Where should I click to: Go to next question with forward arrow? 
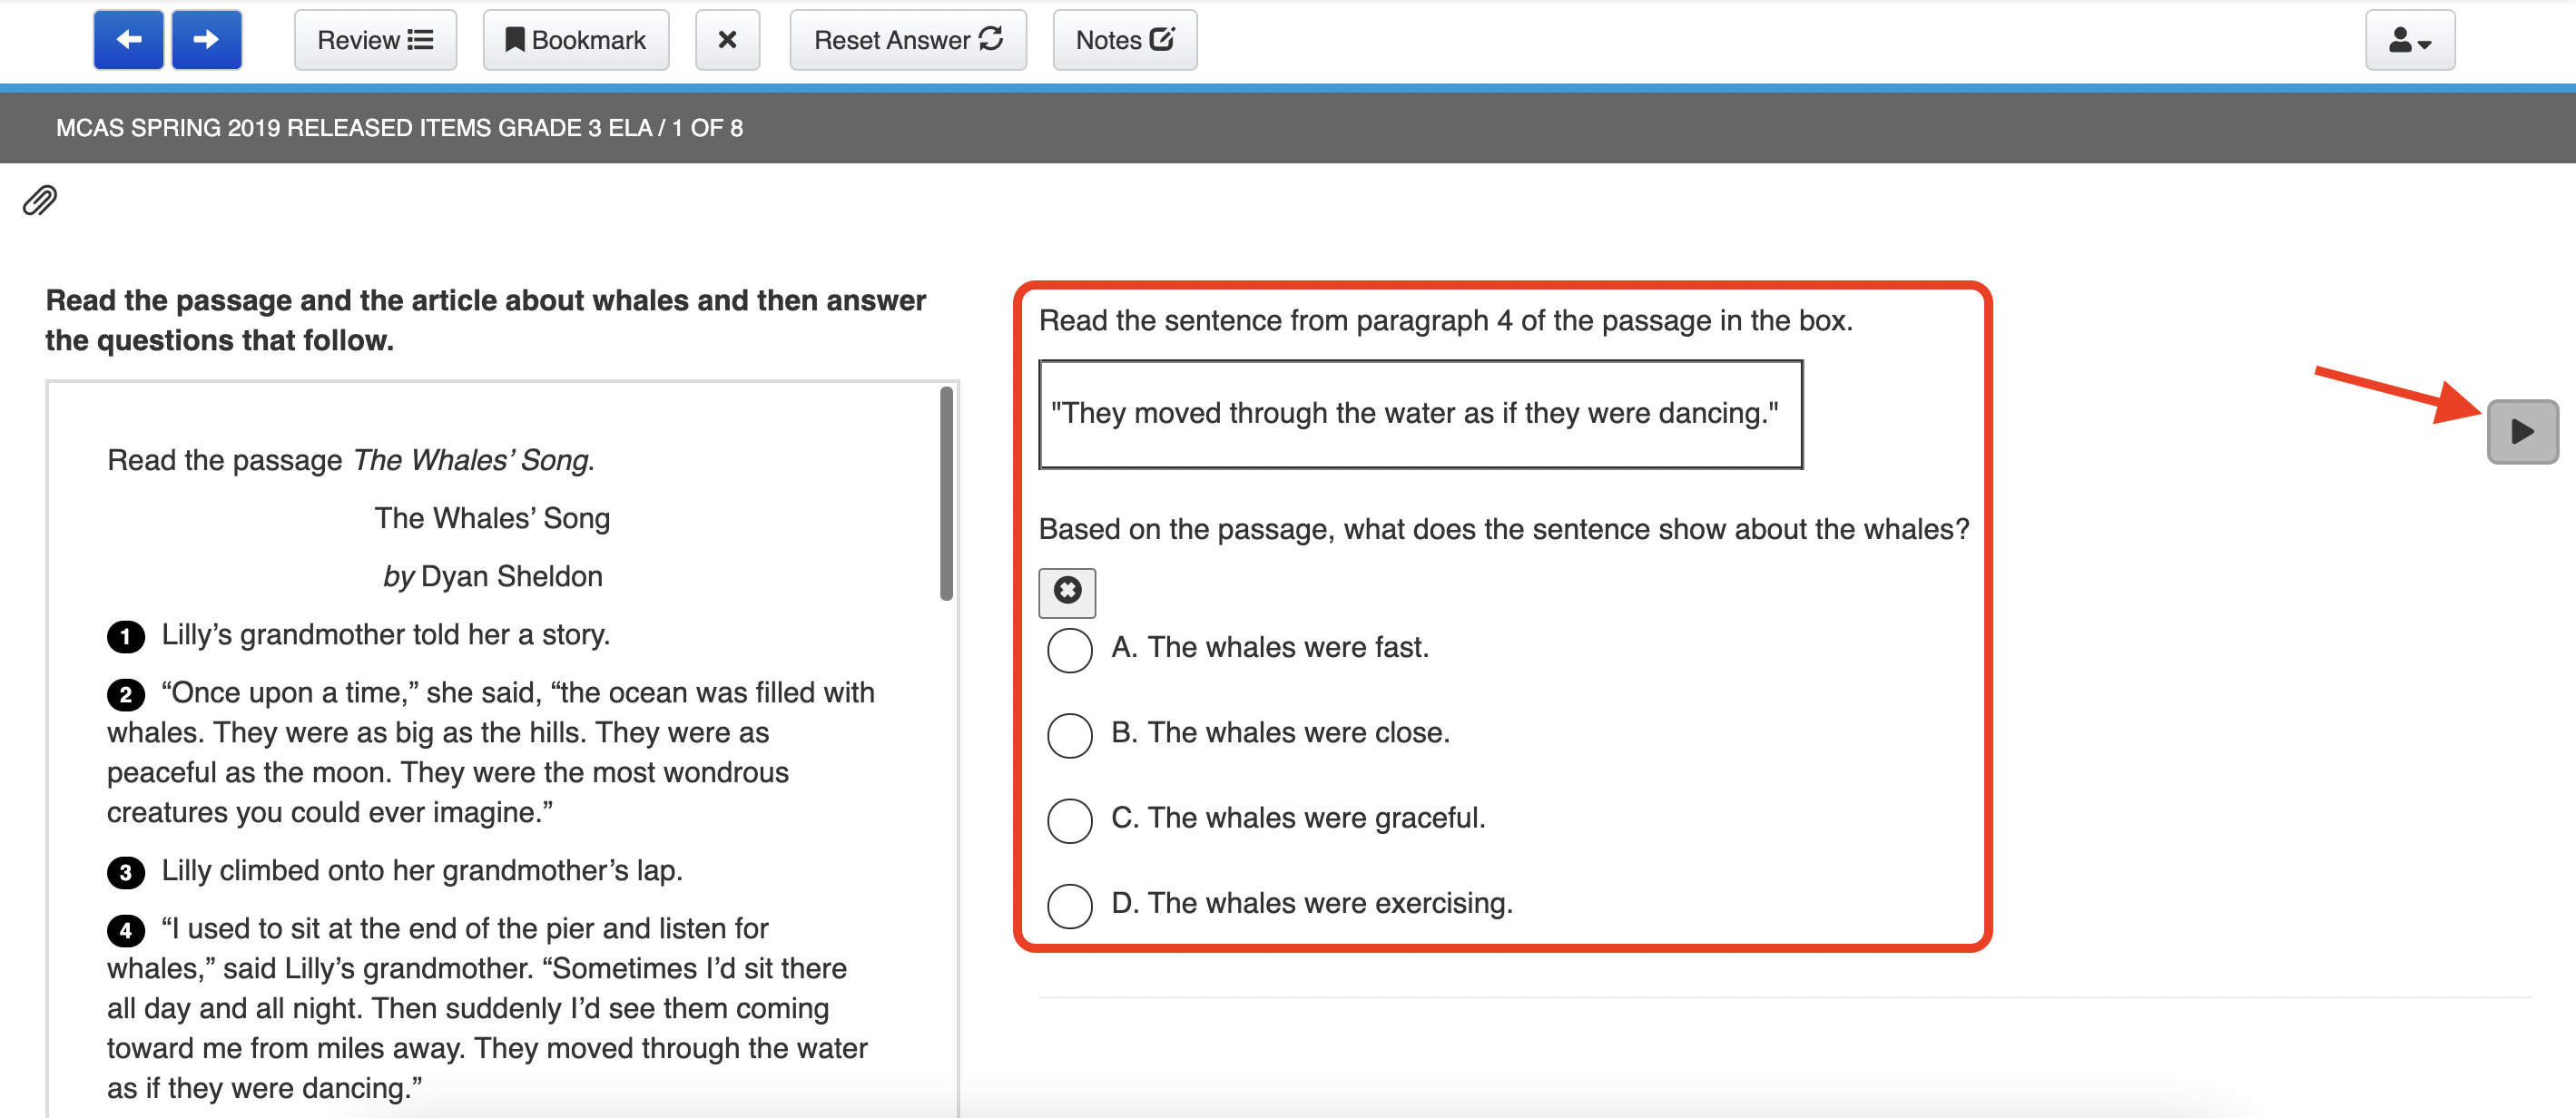point(206,40)
